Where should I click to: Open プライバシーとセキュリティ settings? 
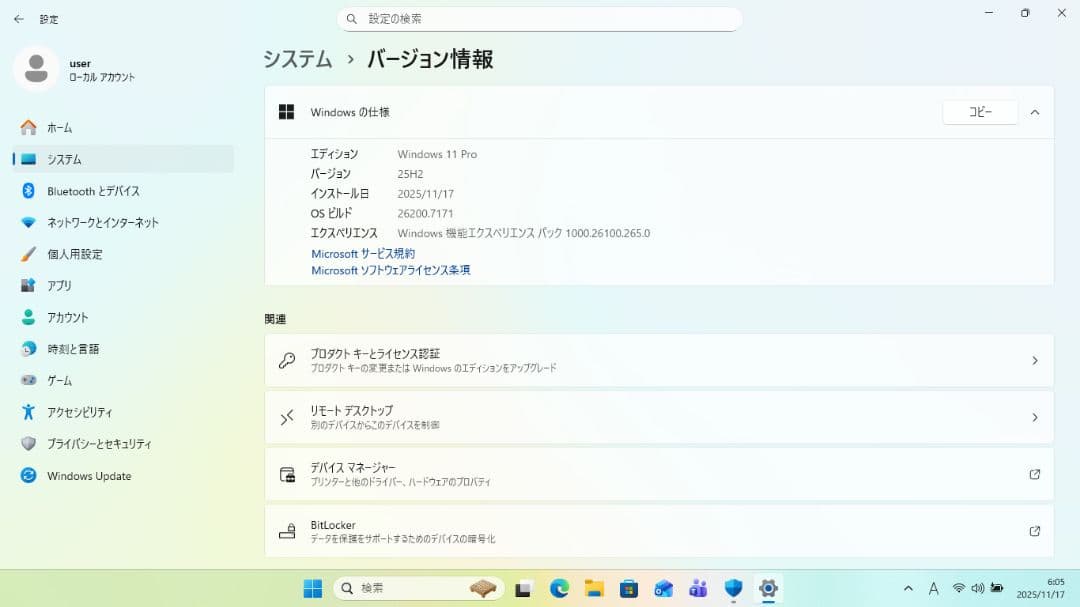(x=99, y=444)
